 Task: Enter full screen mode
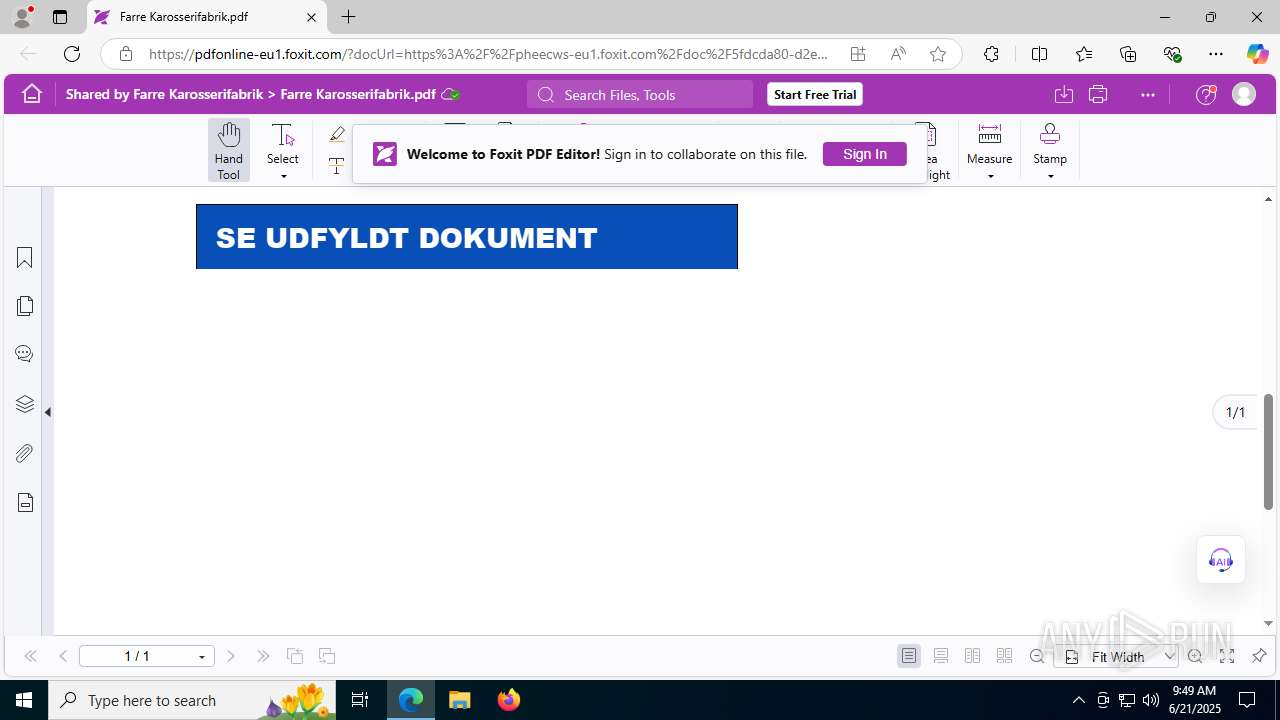coord(1227,656)
